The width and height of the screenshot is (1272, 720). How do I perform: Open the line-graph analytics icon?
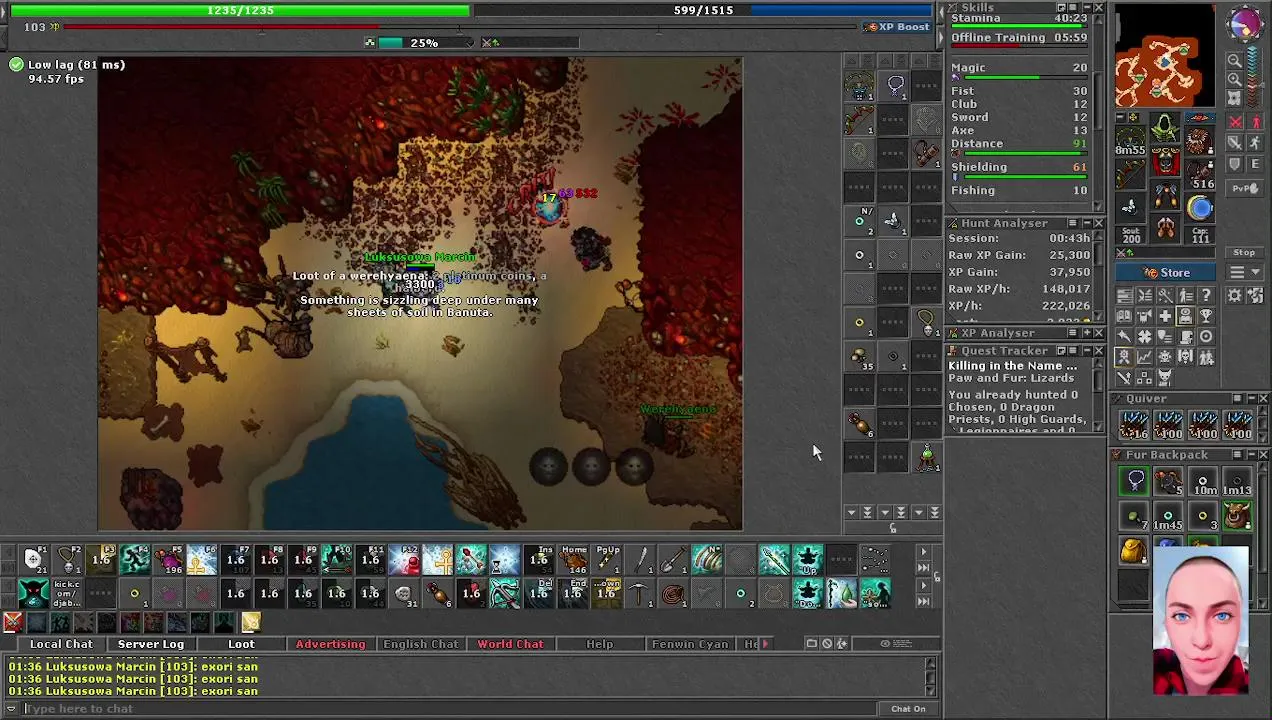pyautogui.click(x=1145, y=357)
